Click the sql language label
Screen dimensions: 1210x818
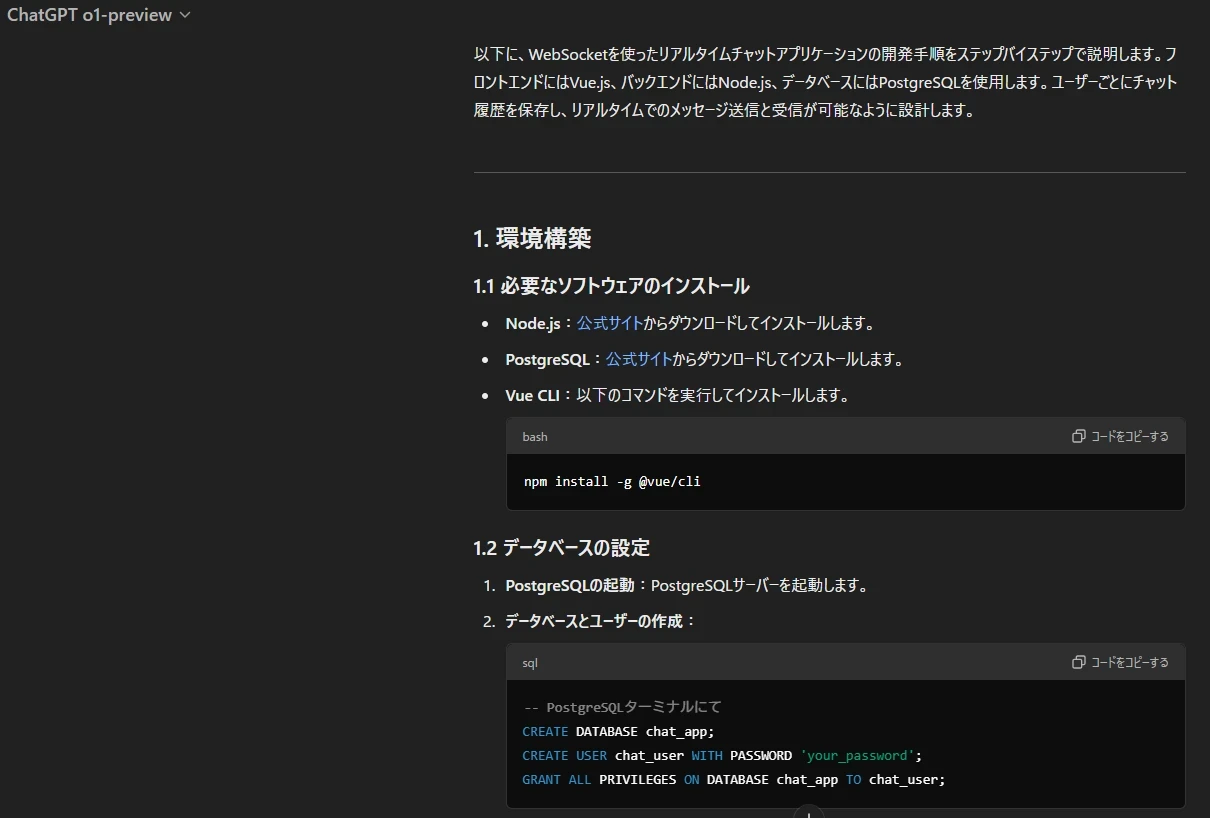(x=530, y=663)
